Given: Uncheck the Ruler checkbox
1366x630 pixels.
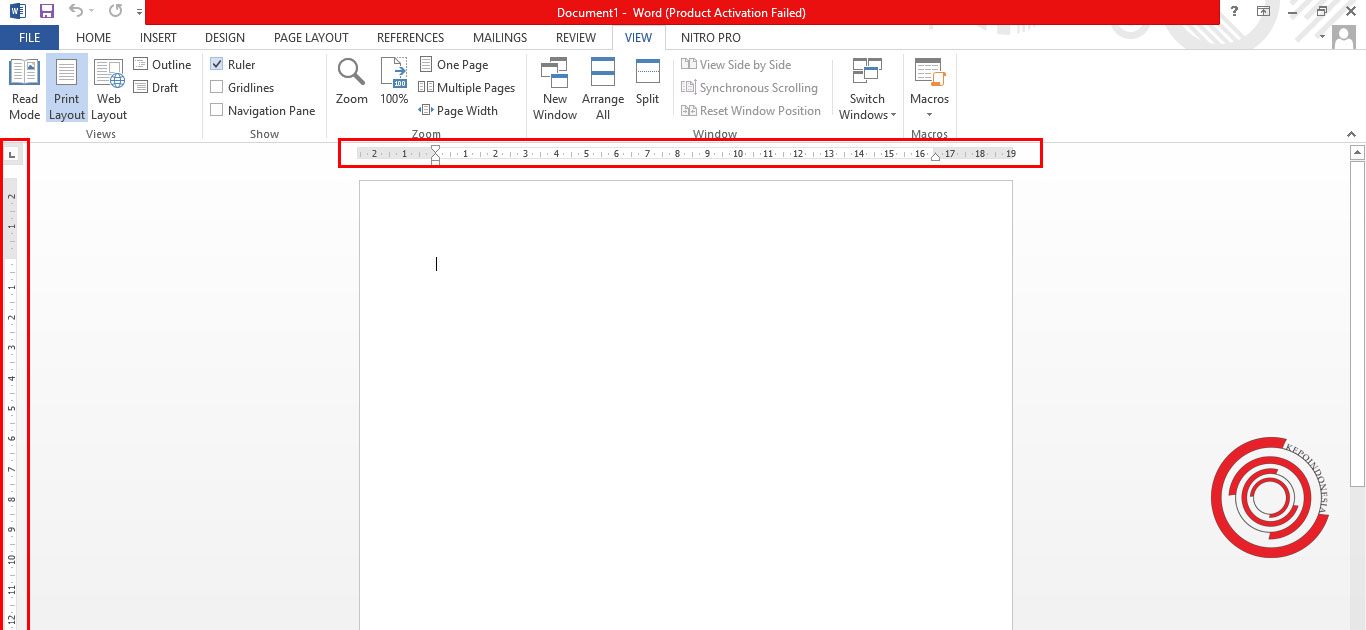Looking at the screenshot, I should [217, 65].
